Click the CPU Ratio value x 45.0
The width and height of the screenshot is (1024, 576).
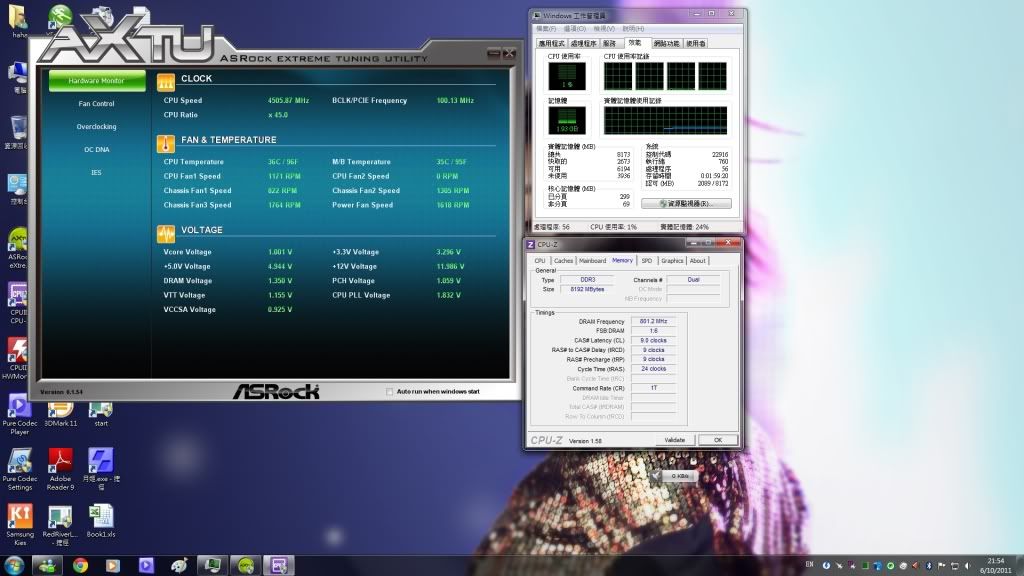[278, 115]
